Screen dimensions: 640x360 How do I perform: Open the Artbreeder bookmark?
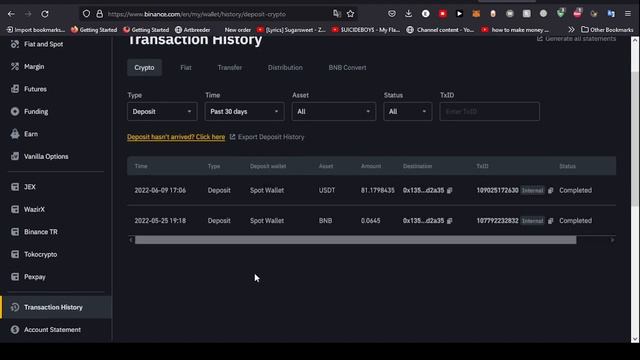click(x=192, y=30)
